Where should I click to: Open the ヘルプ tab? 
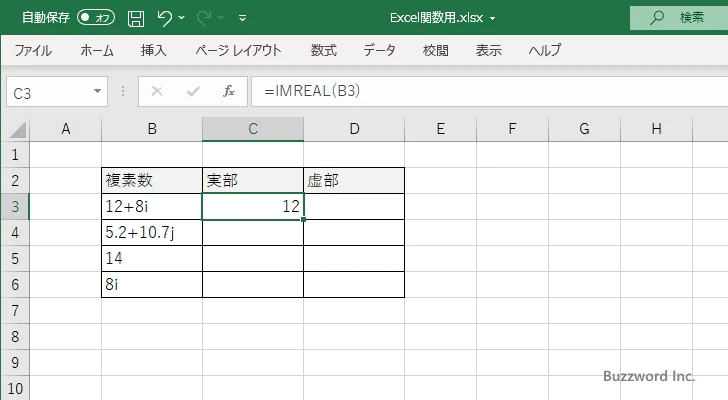pos(545,50)
